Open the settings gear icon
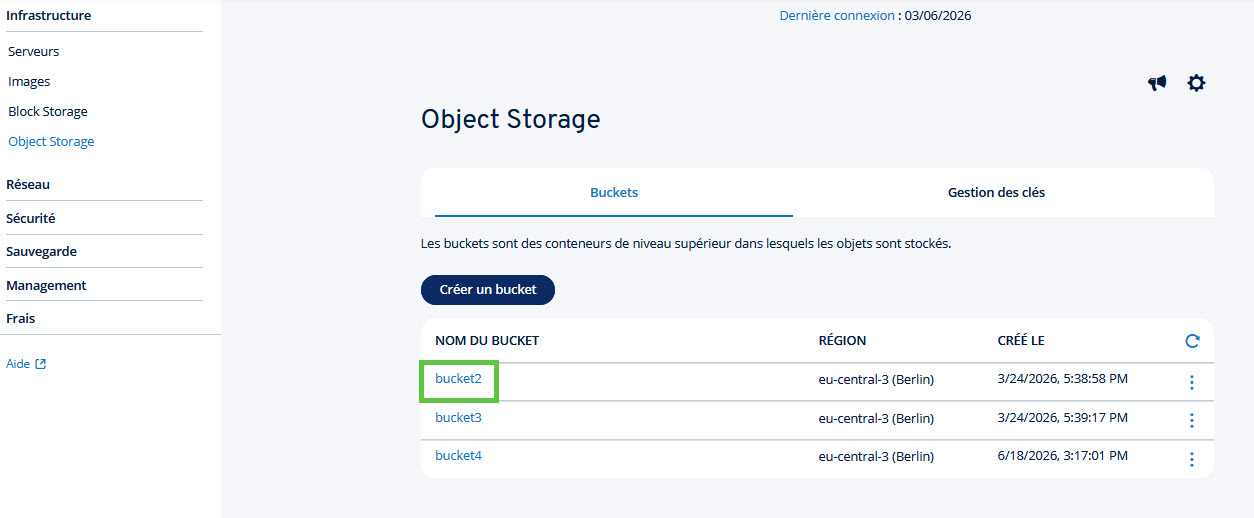This screenshot has width=1254, height=518. click(x=1196, y=83)
